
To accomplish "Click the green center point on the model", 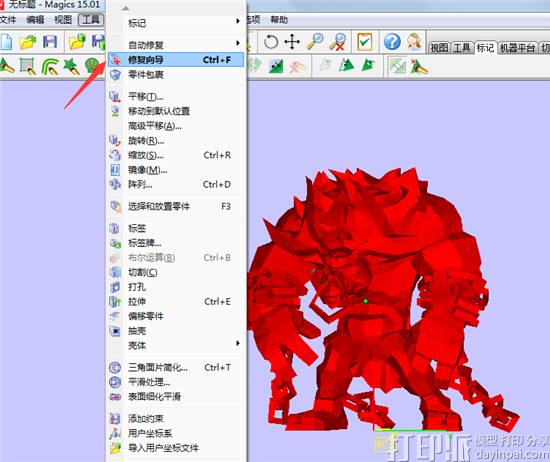I will tap(365, 301).
